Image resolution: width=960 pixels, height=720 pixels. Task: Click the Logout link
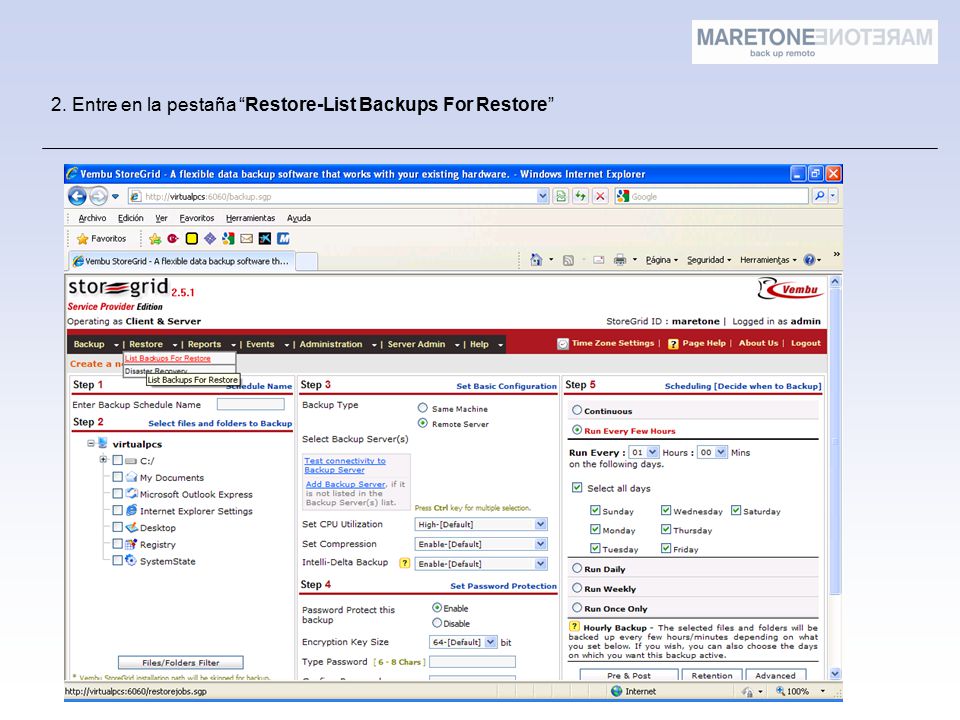click(x=806, y=343)
